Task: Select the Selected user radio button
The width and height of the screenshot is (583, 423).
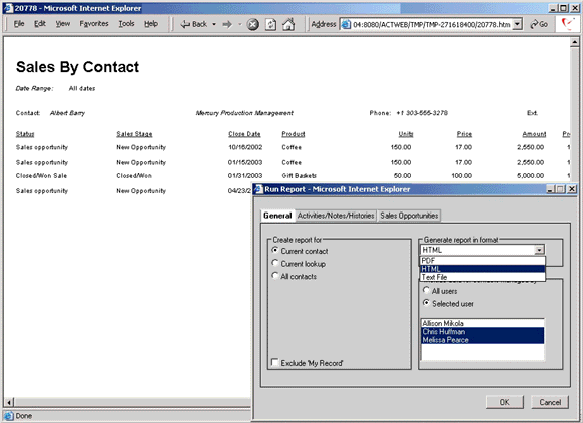Action: [x=426, y=303]
